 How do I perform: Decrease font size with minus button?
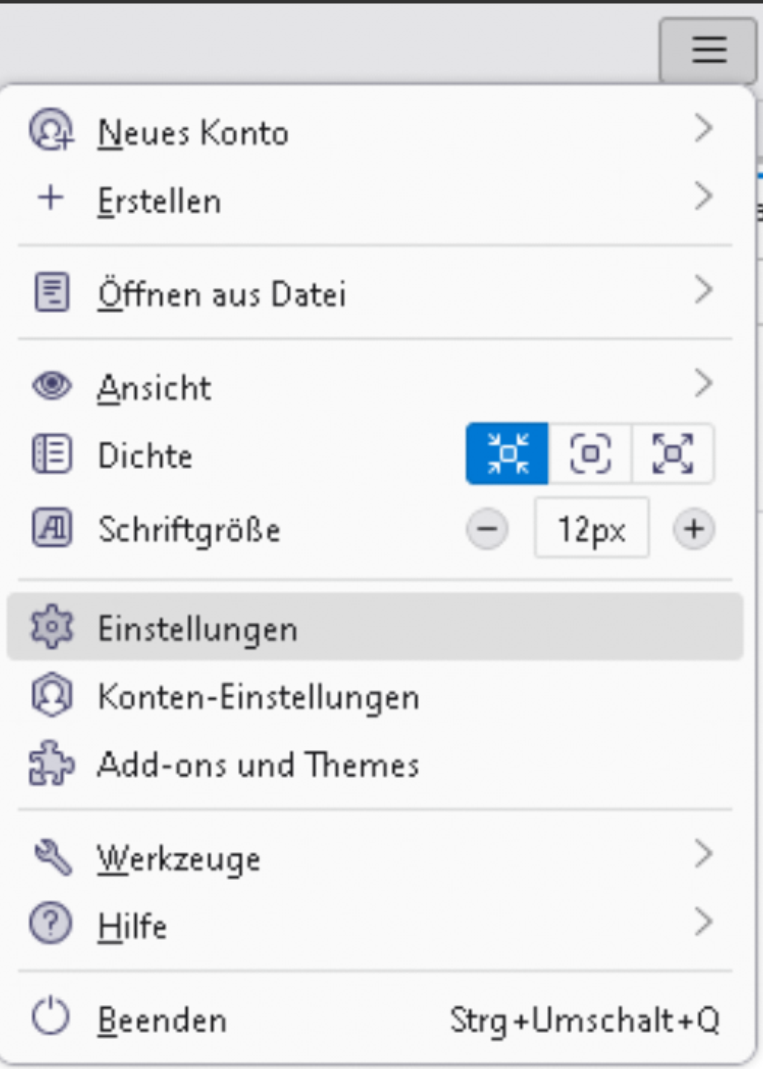[487, 528]
